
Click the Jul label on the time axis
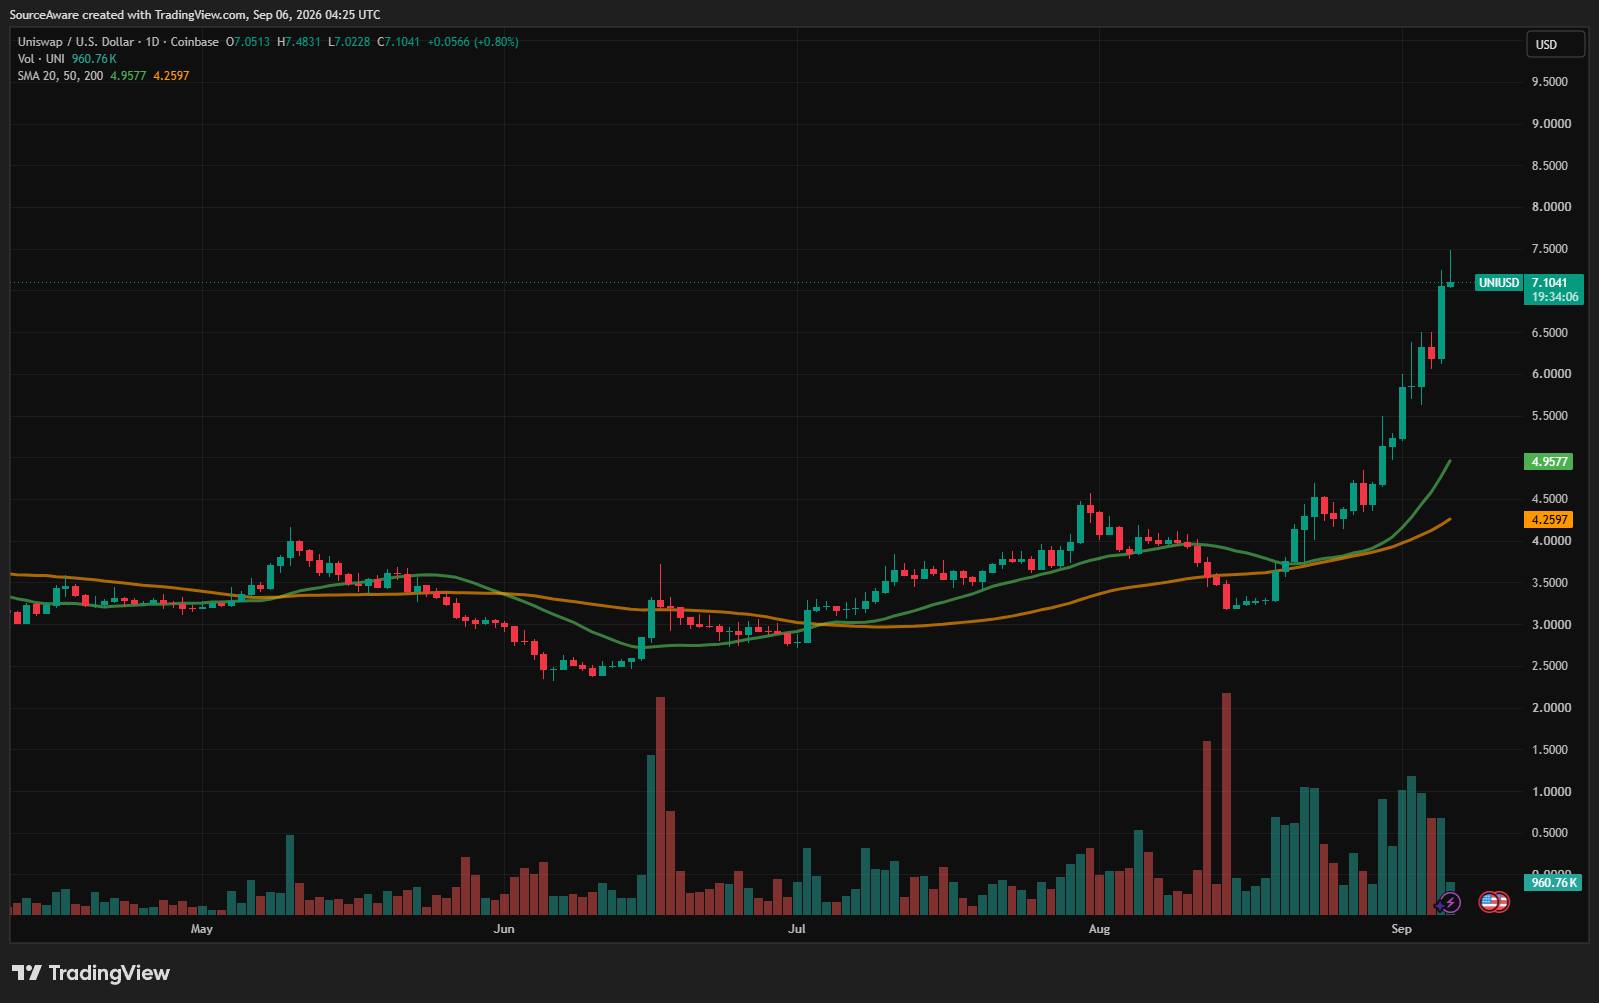[797, 929]
